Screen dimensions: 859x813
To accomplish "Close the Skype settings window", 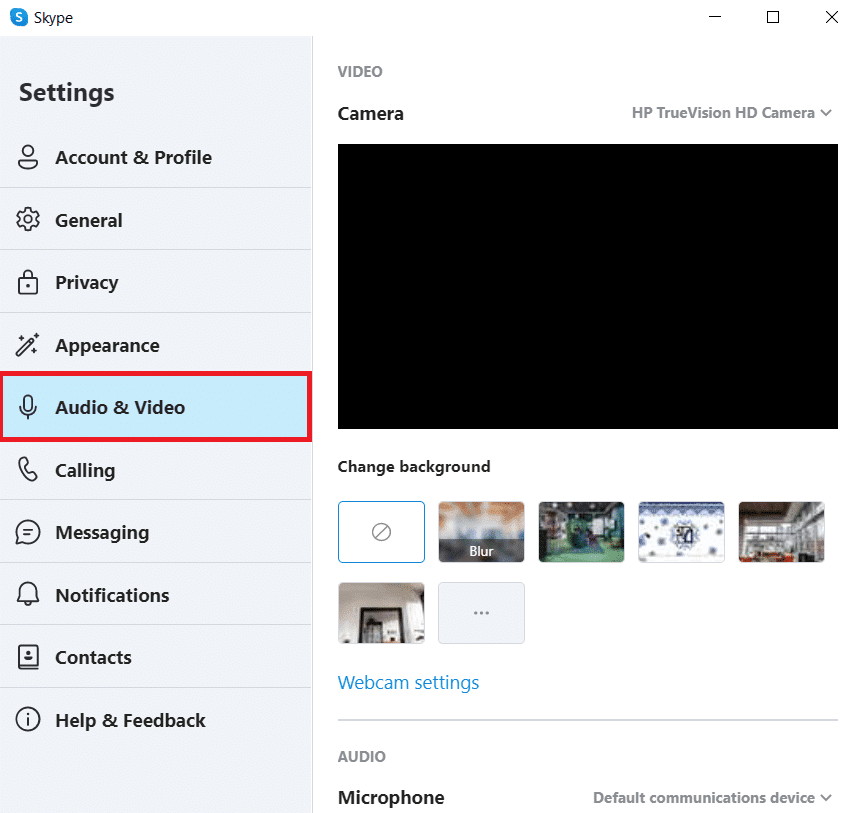I will tap(832, 17).
